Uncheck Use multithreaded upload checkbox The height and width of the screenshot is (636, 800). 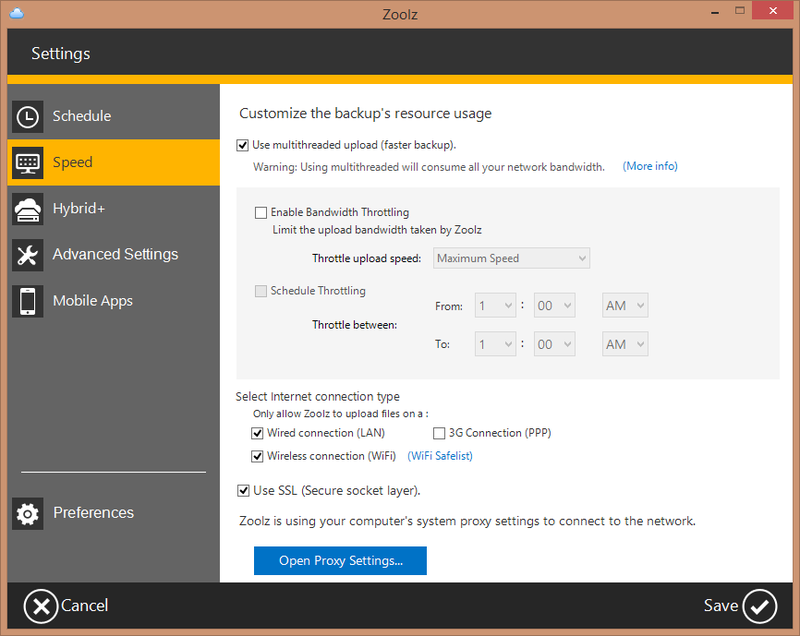tap(242, 145)
